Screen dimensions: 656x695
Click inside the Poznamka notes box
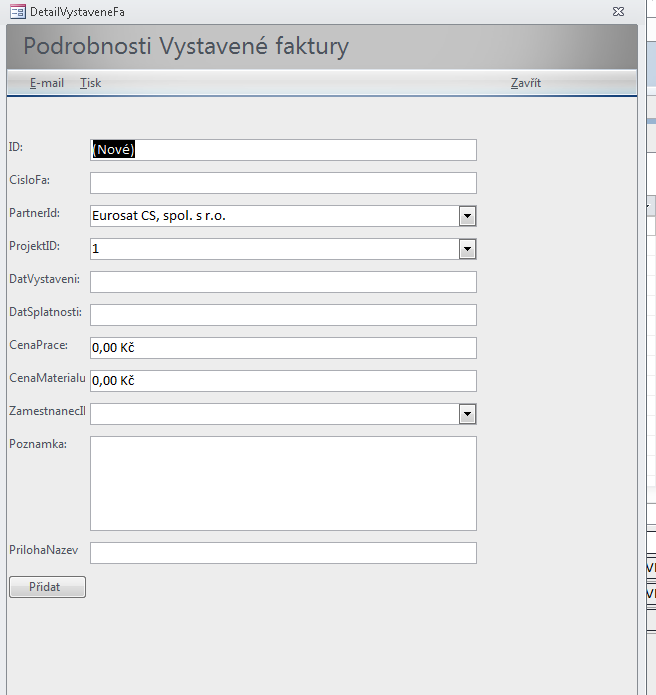tap(283, 483)
